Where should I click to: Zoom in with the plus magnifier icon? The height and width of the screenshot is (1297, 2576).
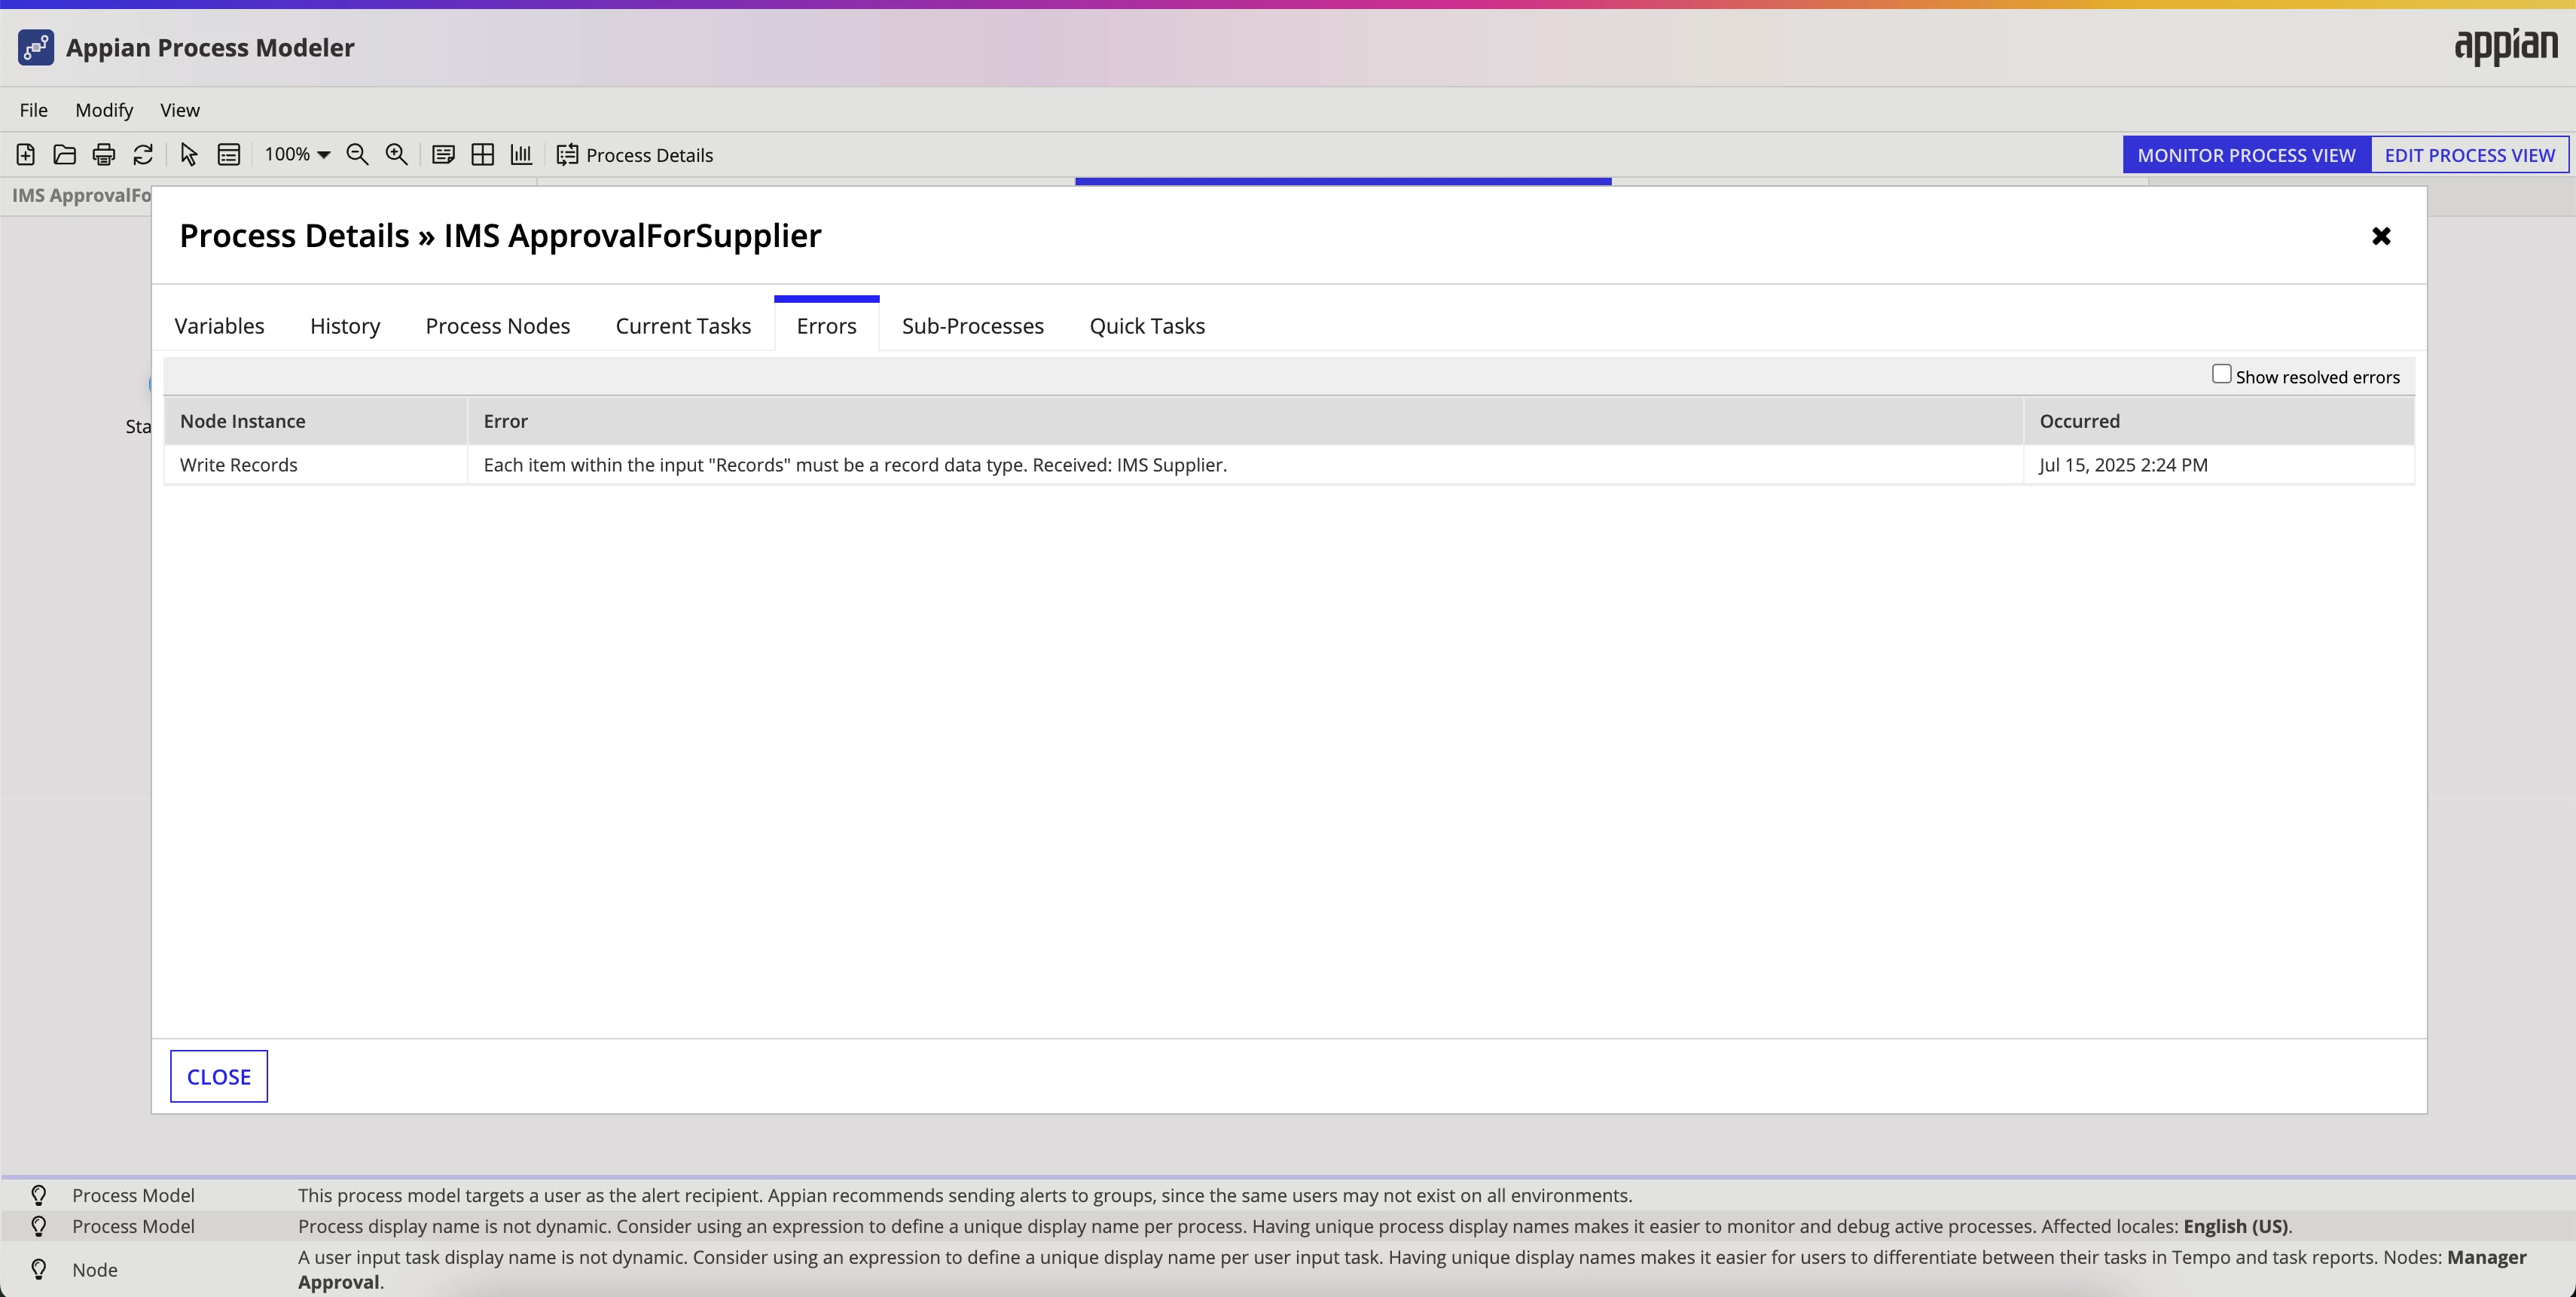[397, 155]
